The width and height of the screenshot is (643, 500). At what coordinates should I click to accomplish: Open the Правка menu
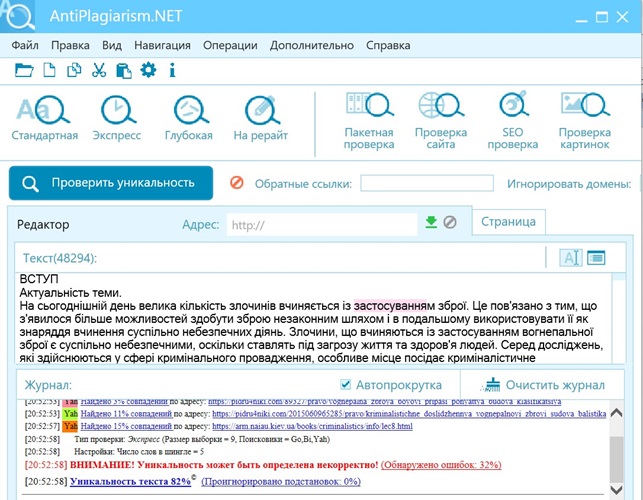[70, 45]
